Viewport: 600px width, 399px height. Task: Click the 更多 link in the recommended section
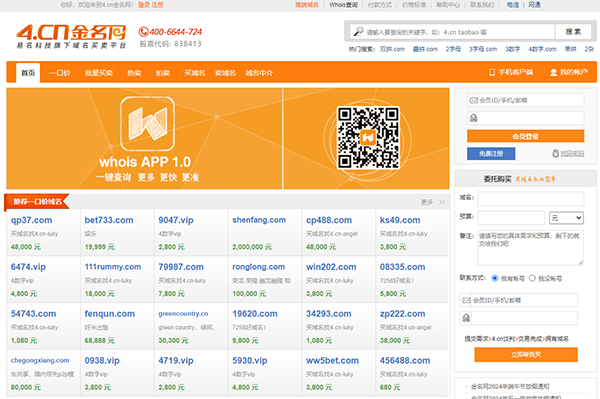pos(427,202)
